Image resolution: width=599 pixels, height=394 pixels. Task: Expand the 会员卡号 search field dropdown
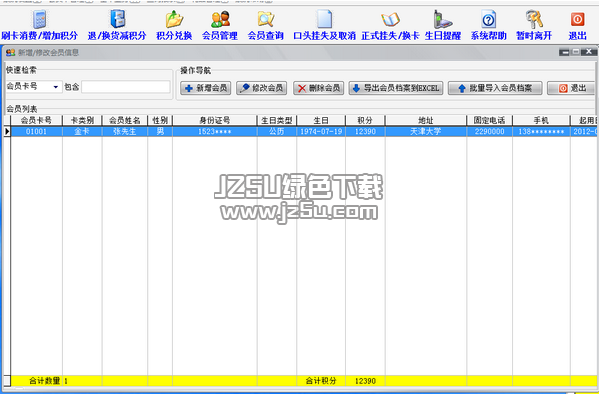(x=56, y=87)
